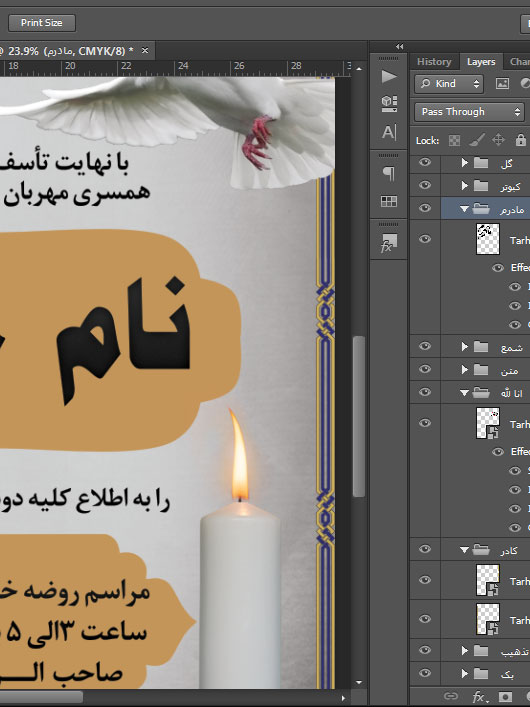Switch to the Channels tab
Image resolution: width=530 pixels, height=707 pixels.
(x=519, y=62)
